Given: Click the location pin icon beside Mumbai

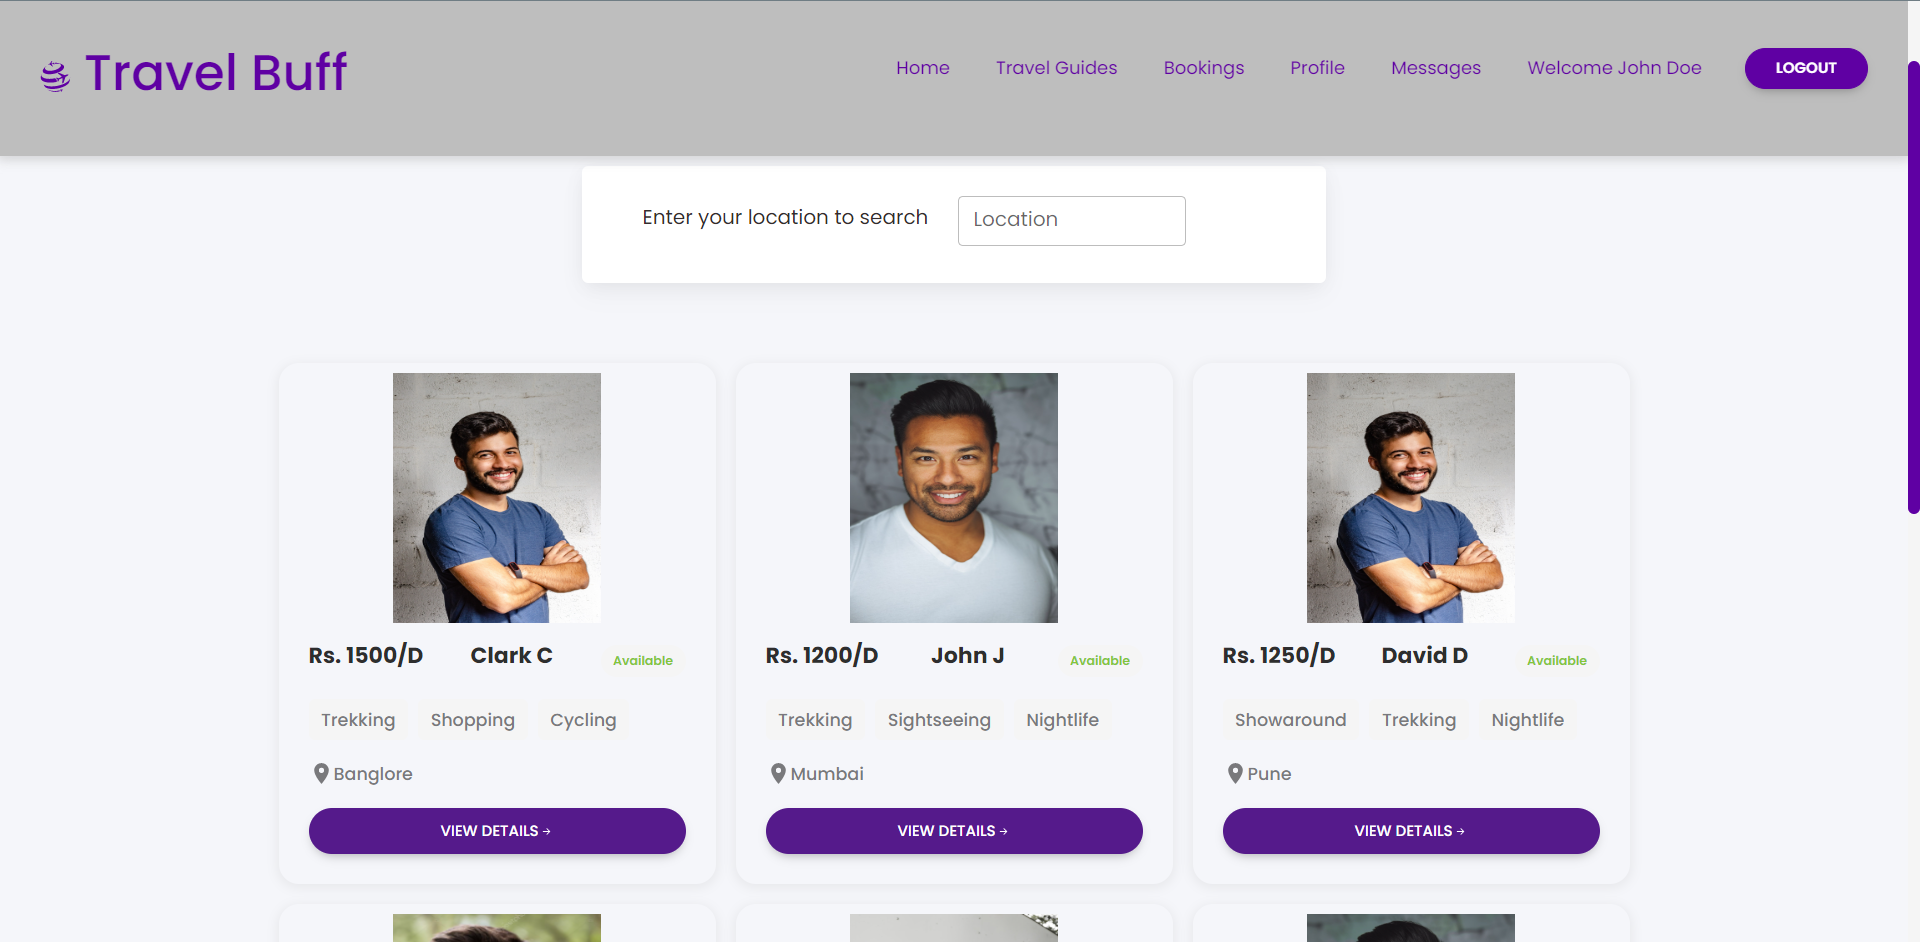Looking at the screenshot, I should click(778, 773).
